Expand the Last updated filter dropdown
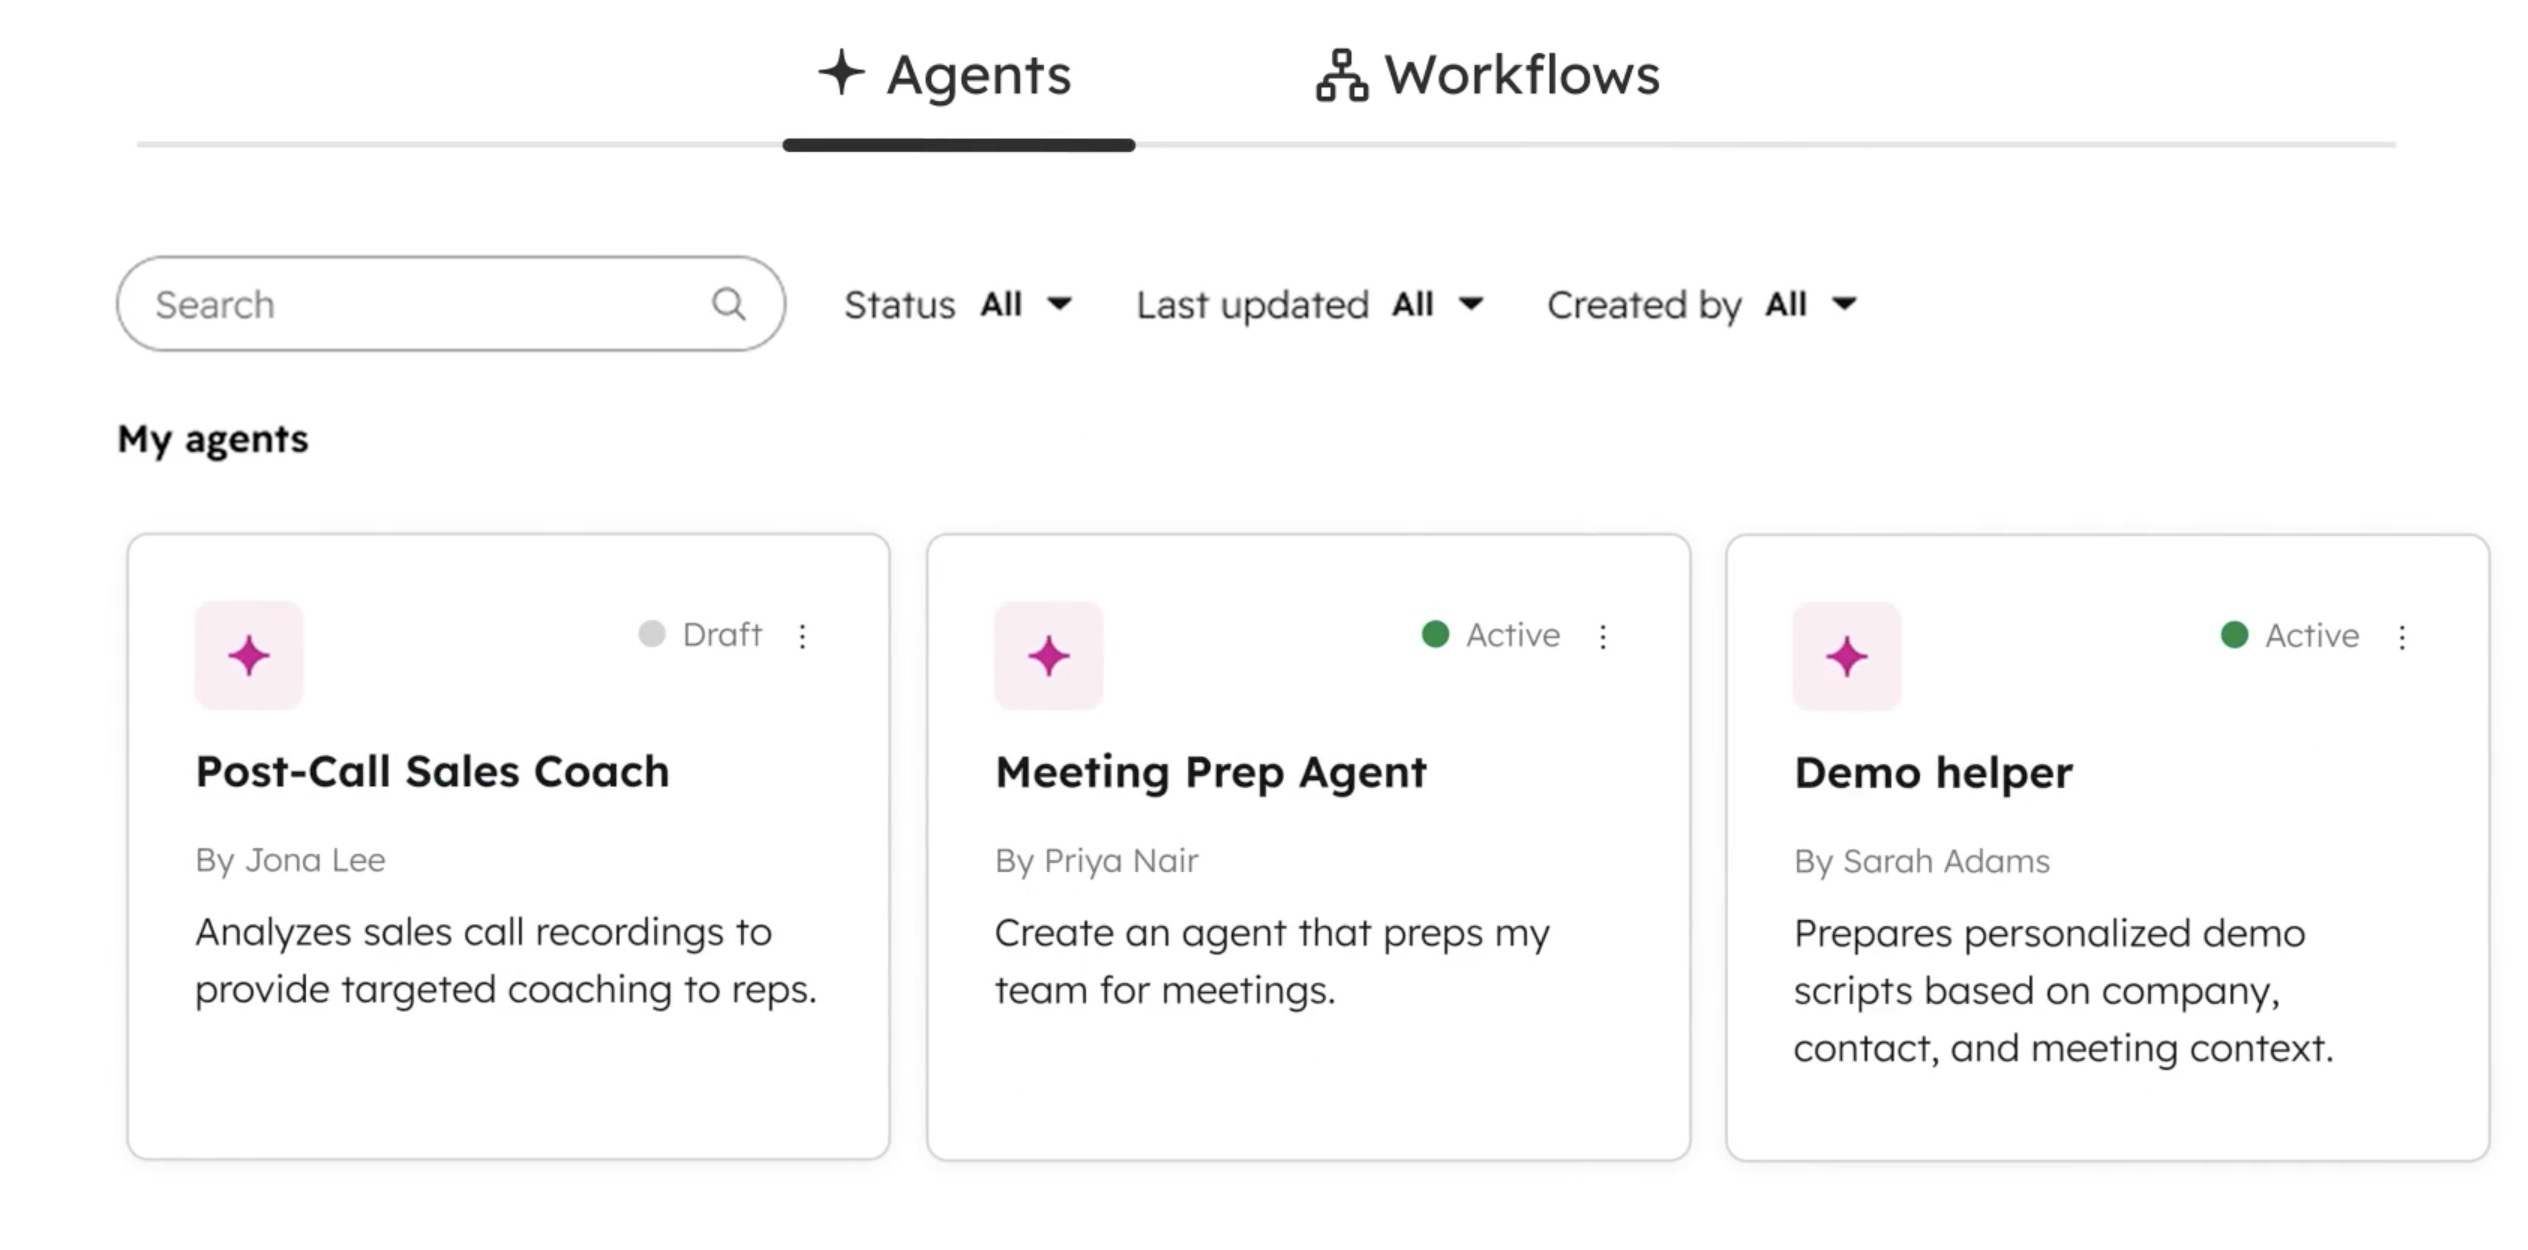This screenshot has width=2528, height=1250. tap(1310, 304)
